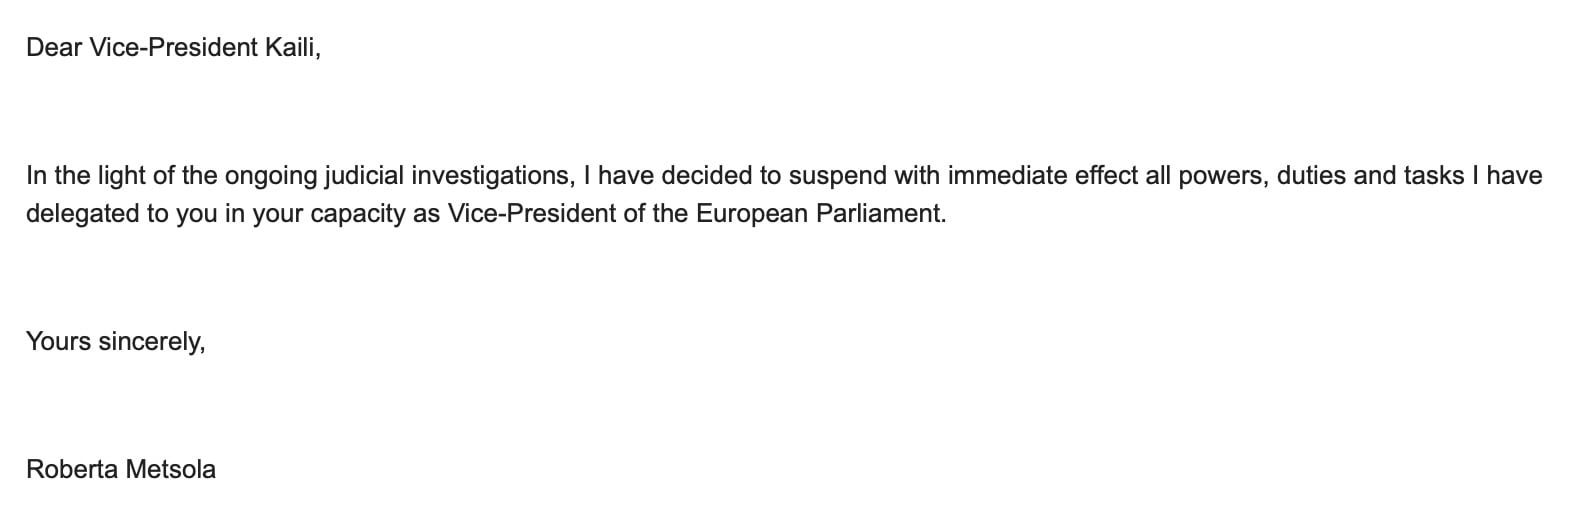Screen dimensions: 1593x524
Task: Click the name "Kaili" in the salutation
Action: click(291, 47)
